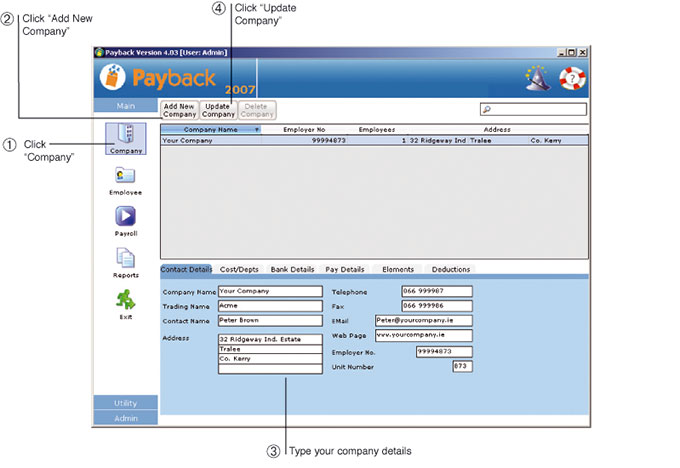This screenshot has height=468, width=680.
Task: Click the Update Company button
Action: coord(218,110)
